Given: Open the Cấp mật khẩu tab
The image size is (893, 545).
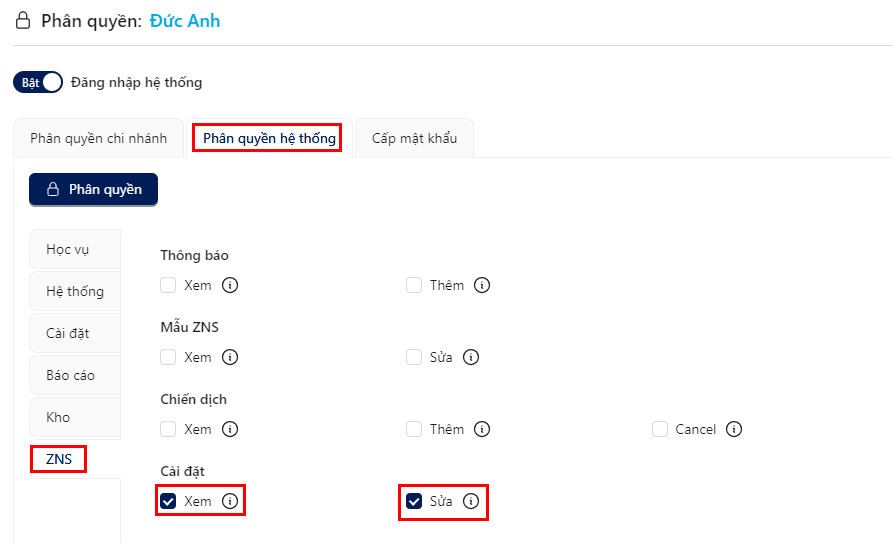Looking at the screenshot, I should point(414,138).
